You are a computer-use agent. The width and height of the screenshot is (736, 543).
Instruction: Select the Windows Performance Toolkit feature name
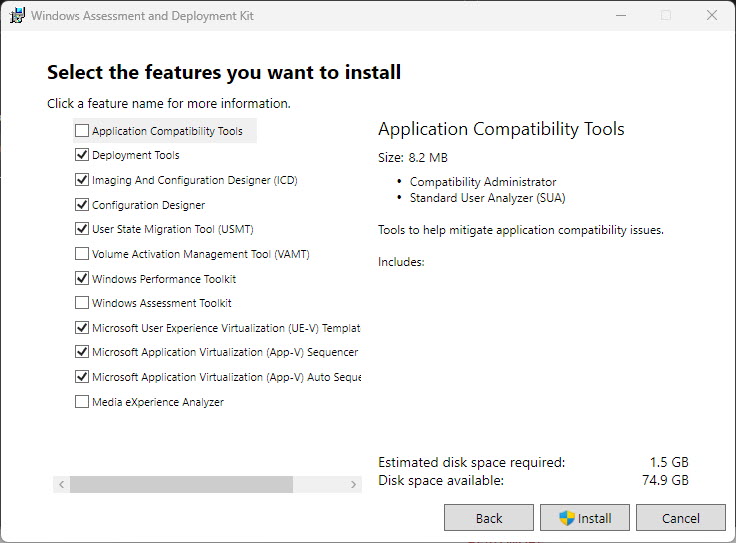164,279
